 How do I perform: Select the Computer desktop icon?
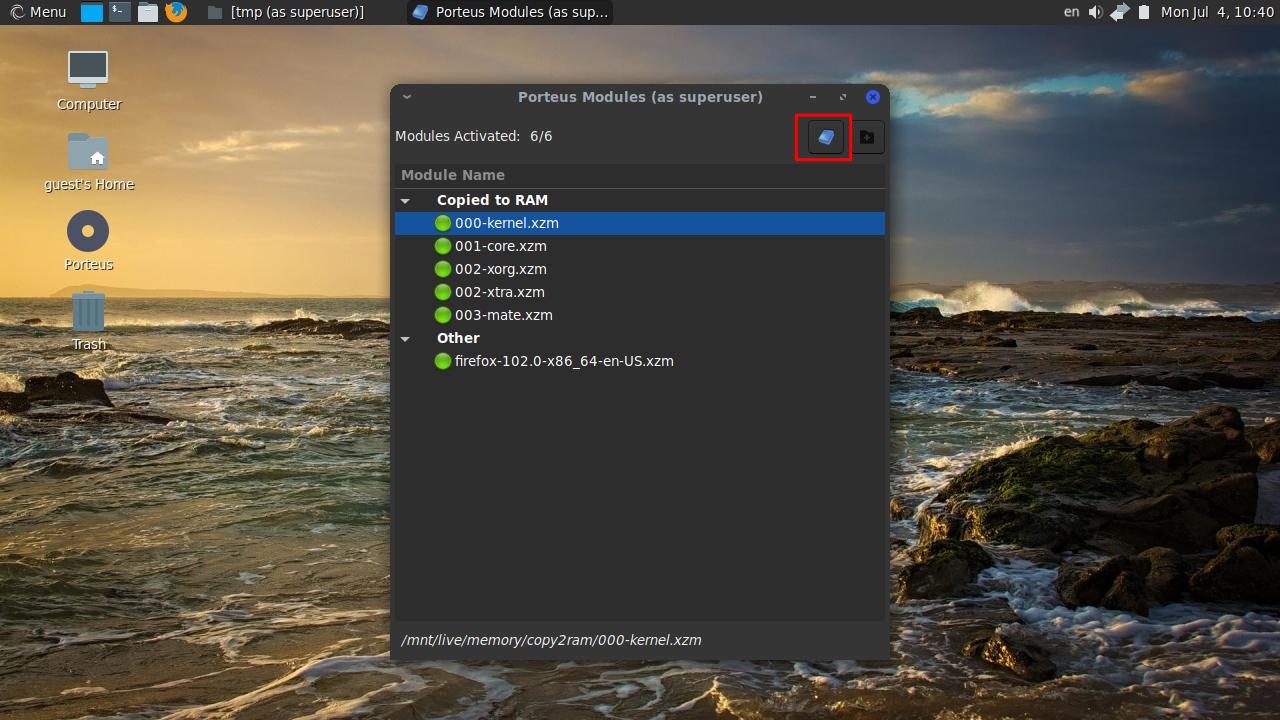coord(88,80)
